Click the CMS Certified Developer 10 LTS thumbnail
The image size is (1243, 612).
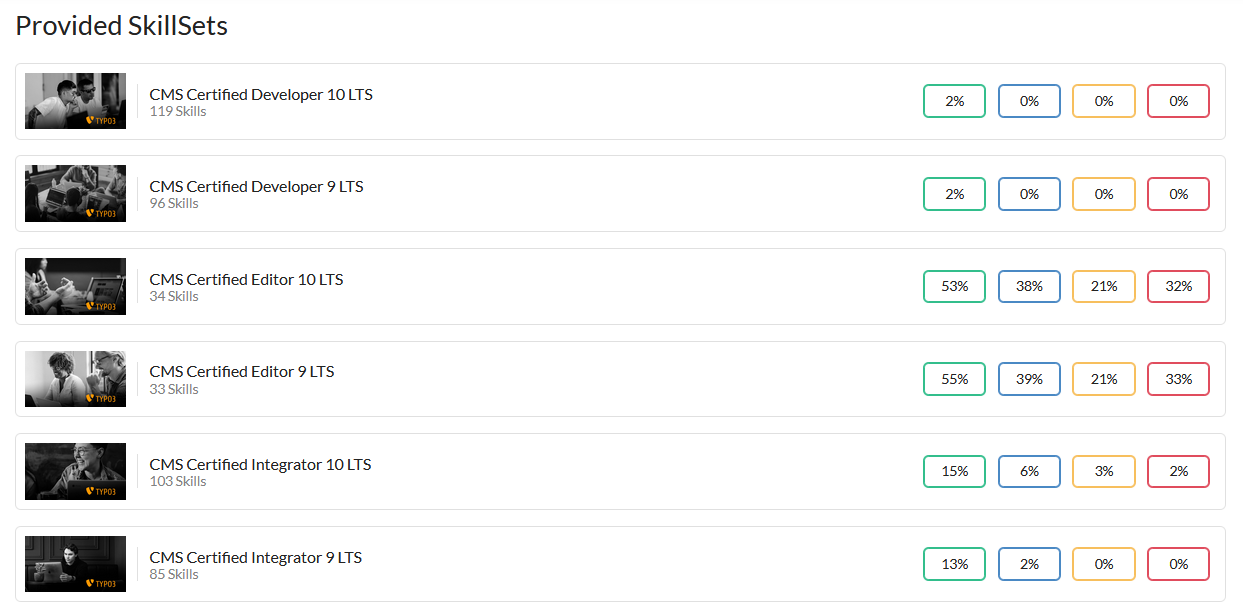tap(75, 101)
